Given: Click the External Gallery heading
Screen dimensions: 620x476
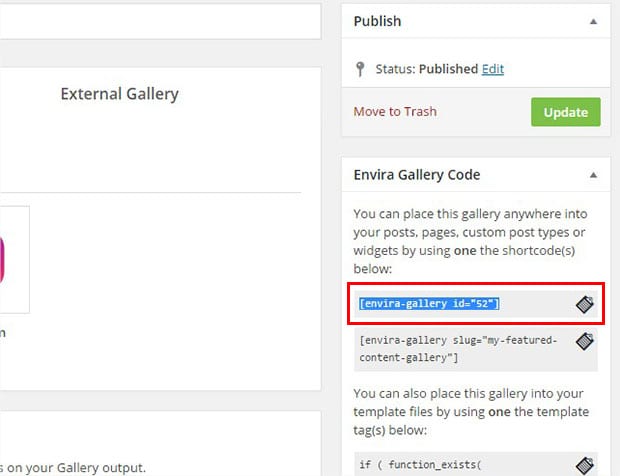Looking at the screenshot, I should (119, 94).
